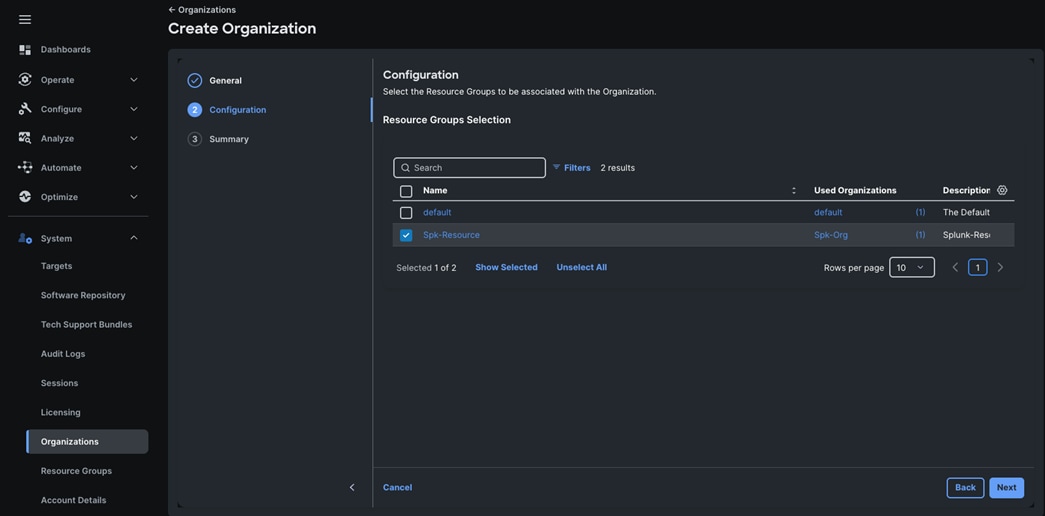Open the Filters option
This screenshot has height=516, width=1045.
tap(577, 168)
